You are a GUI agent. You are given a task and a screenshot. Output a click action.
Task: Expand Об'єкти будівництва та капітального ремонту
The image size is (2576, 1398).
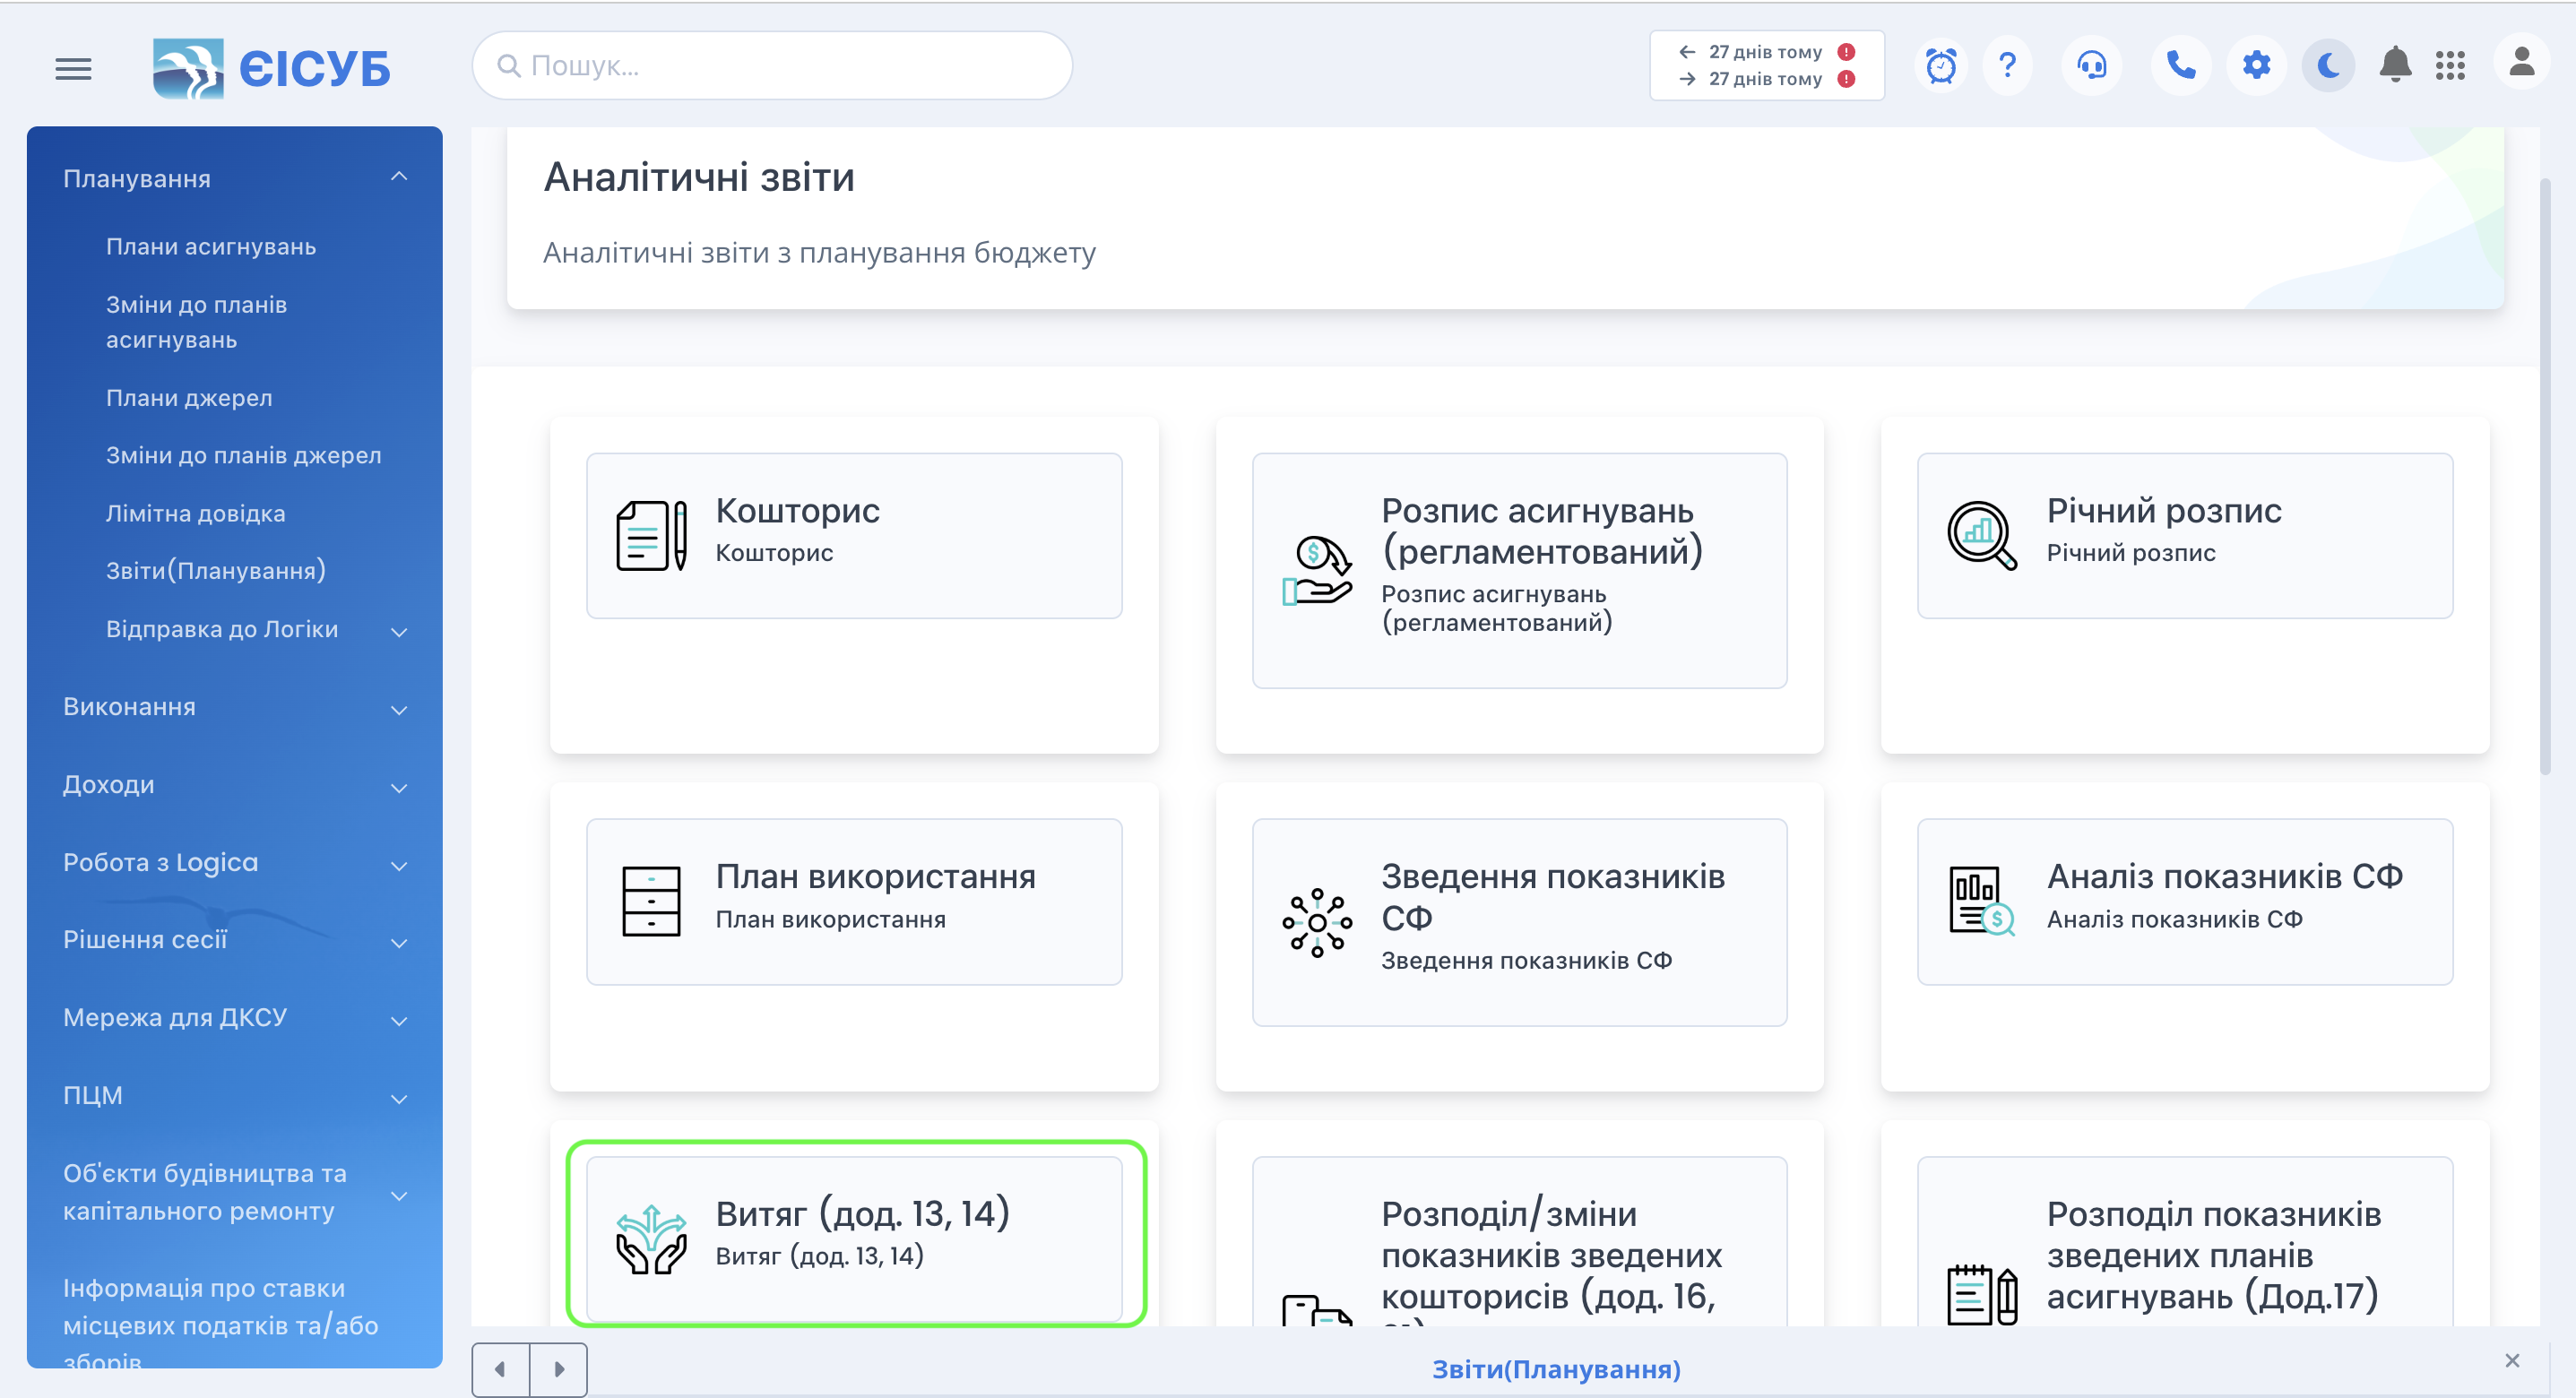click(x=399, y=1195)
